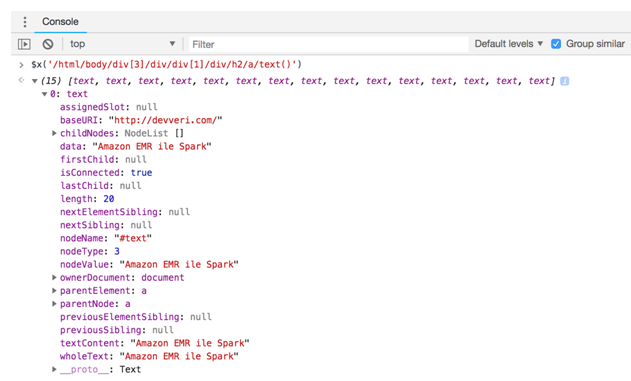
Task: Uncheck the Group similar checkbox
Action: click(x=556, y=44)
